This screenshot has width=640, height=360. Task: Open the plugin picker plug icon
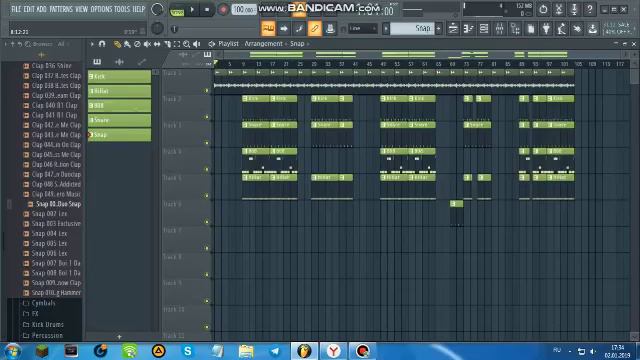pos(546,29)
